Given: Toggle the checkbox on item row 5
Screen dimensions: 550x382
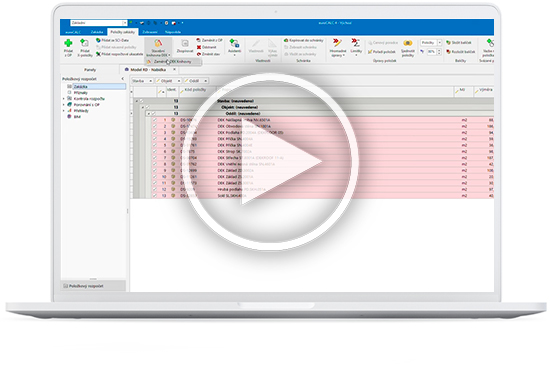Looking at the screenshot, I should point(155,145).
